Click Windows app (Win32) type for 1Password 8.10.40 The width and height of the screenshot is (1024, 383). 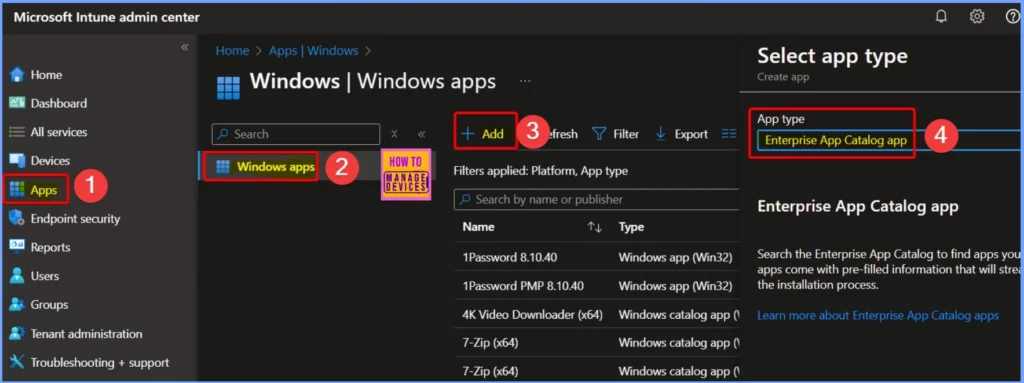675,258
